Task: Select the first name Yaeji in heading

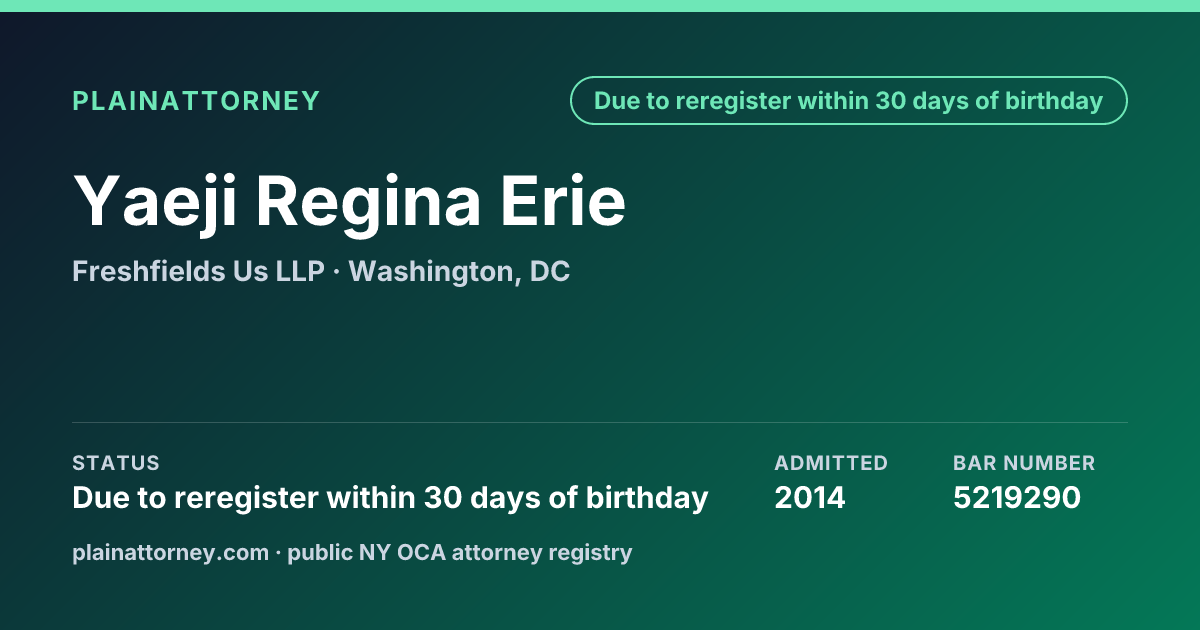Action: (156, 203)
